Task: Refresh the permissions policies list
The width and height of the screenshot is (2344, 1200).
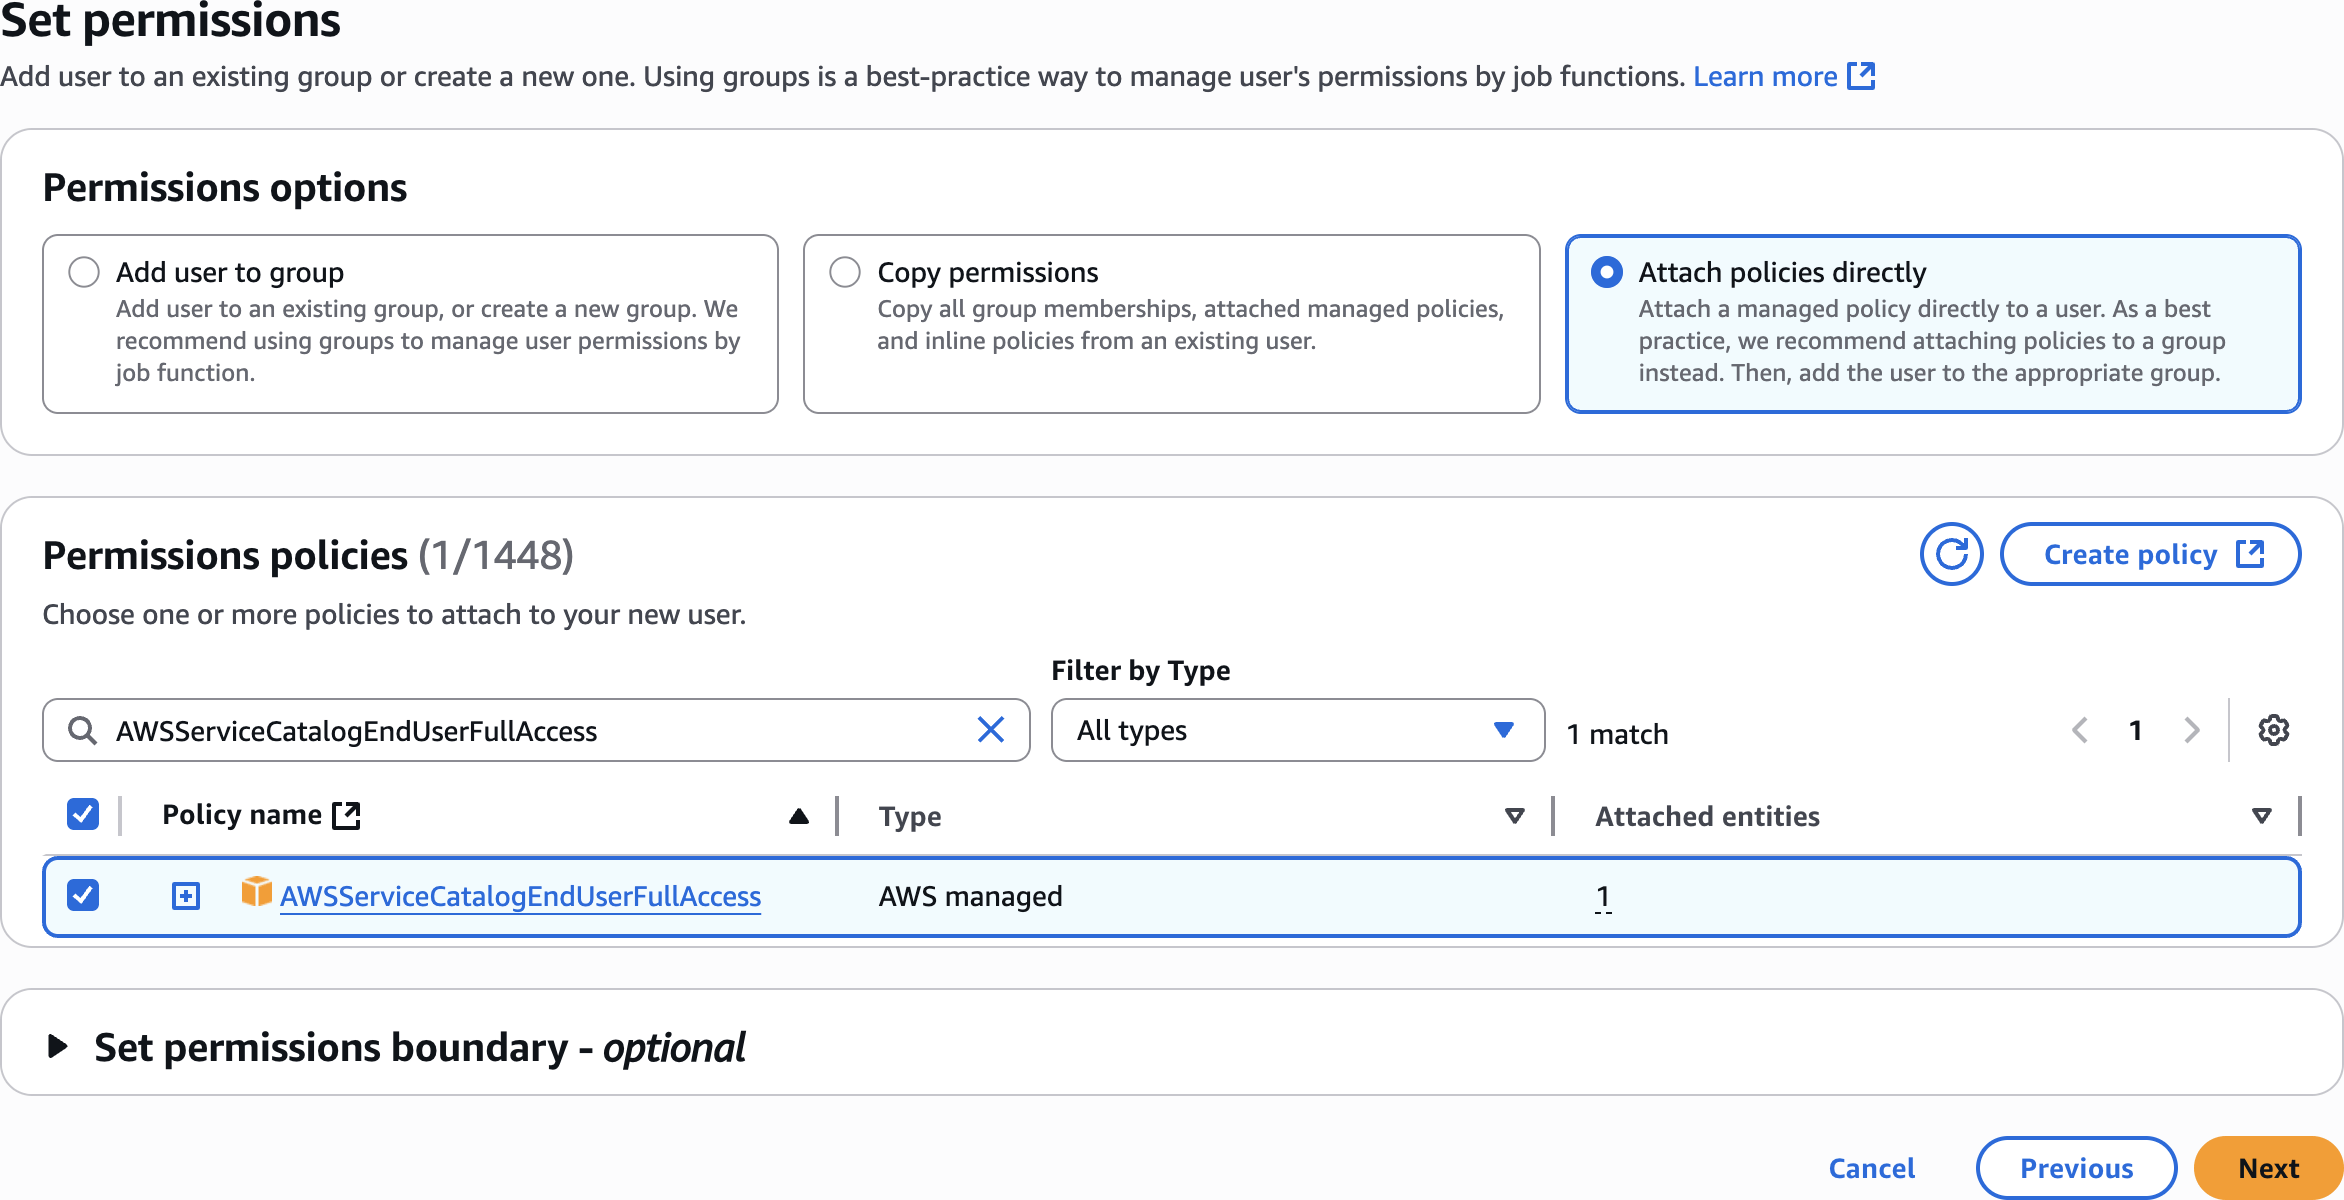Action: pyautogui.click(x=1951, y=554)
